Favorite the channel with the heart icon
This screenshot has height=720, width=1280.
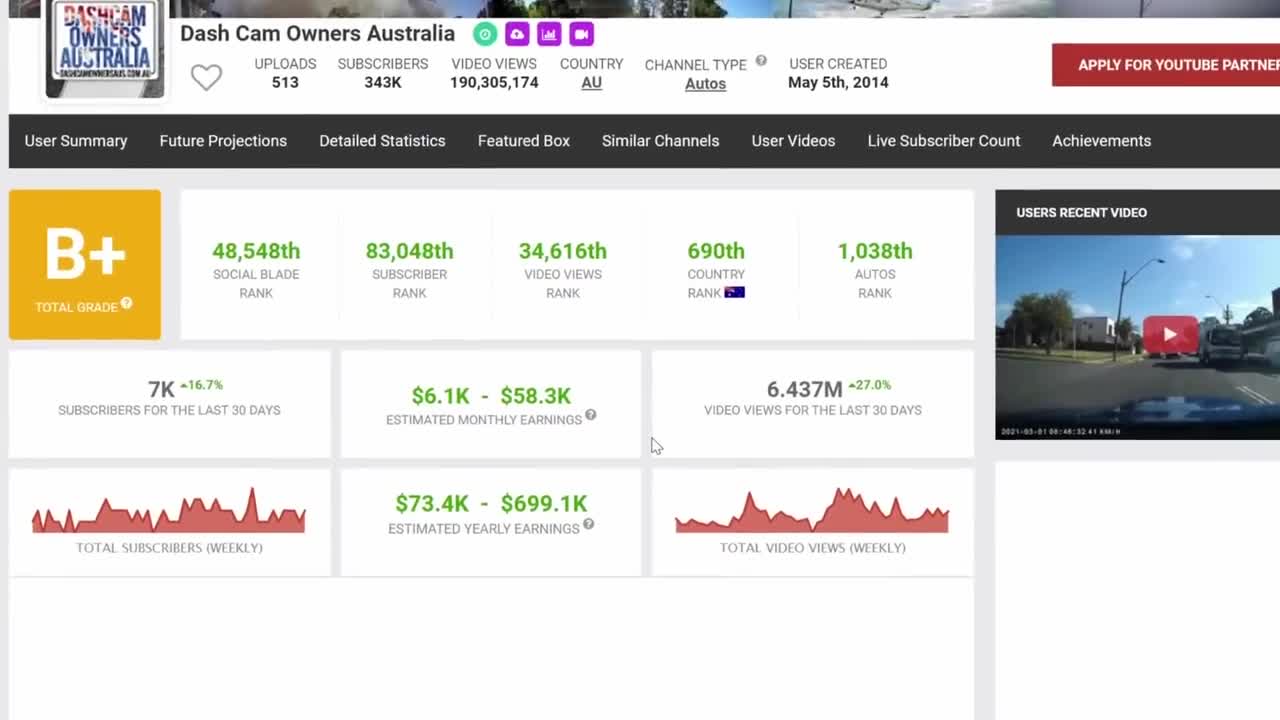pos(206,77)
